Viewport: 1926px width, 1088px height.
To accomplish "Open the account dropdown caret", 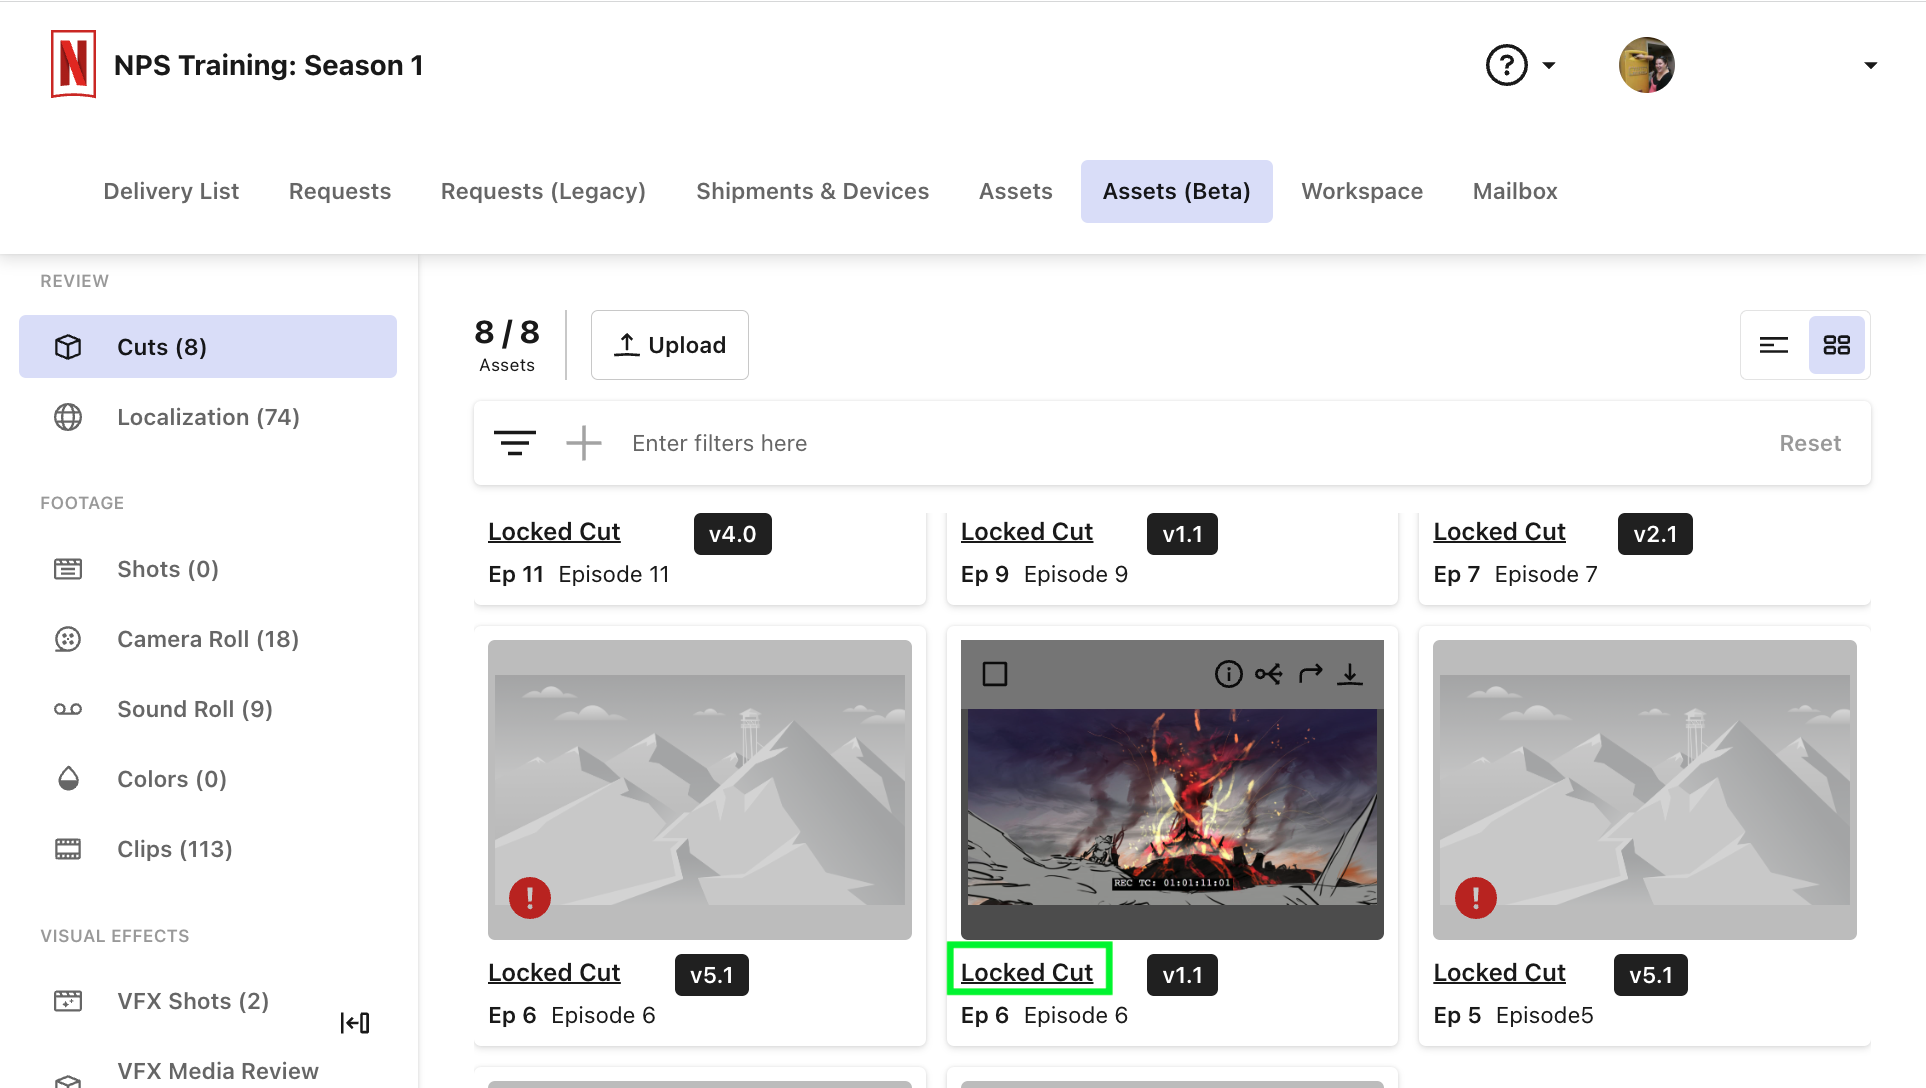I will pyautogui.click(x=1870, y=66).
